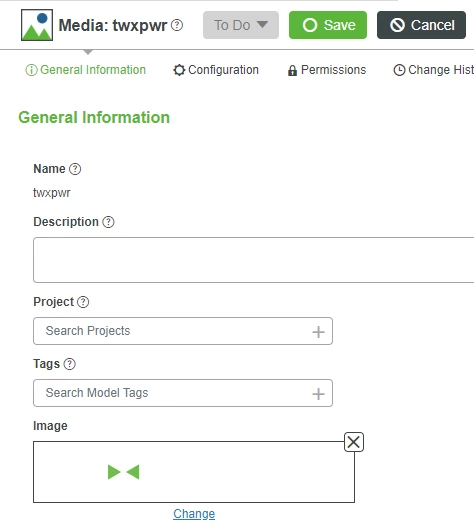Open the help icon beside Project
The image size is (474, 530).
tap(83, 302)
